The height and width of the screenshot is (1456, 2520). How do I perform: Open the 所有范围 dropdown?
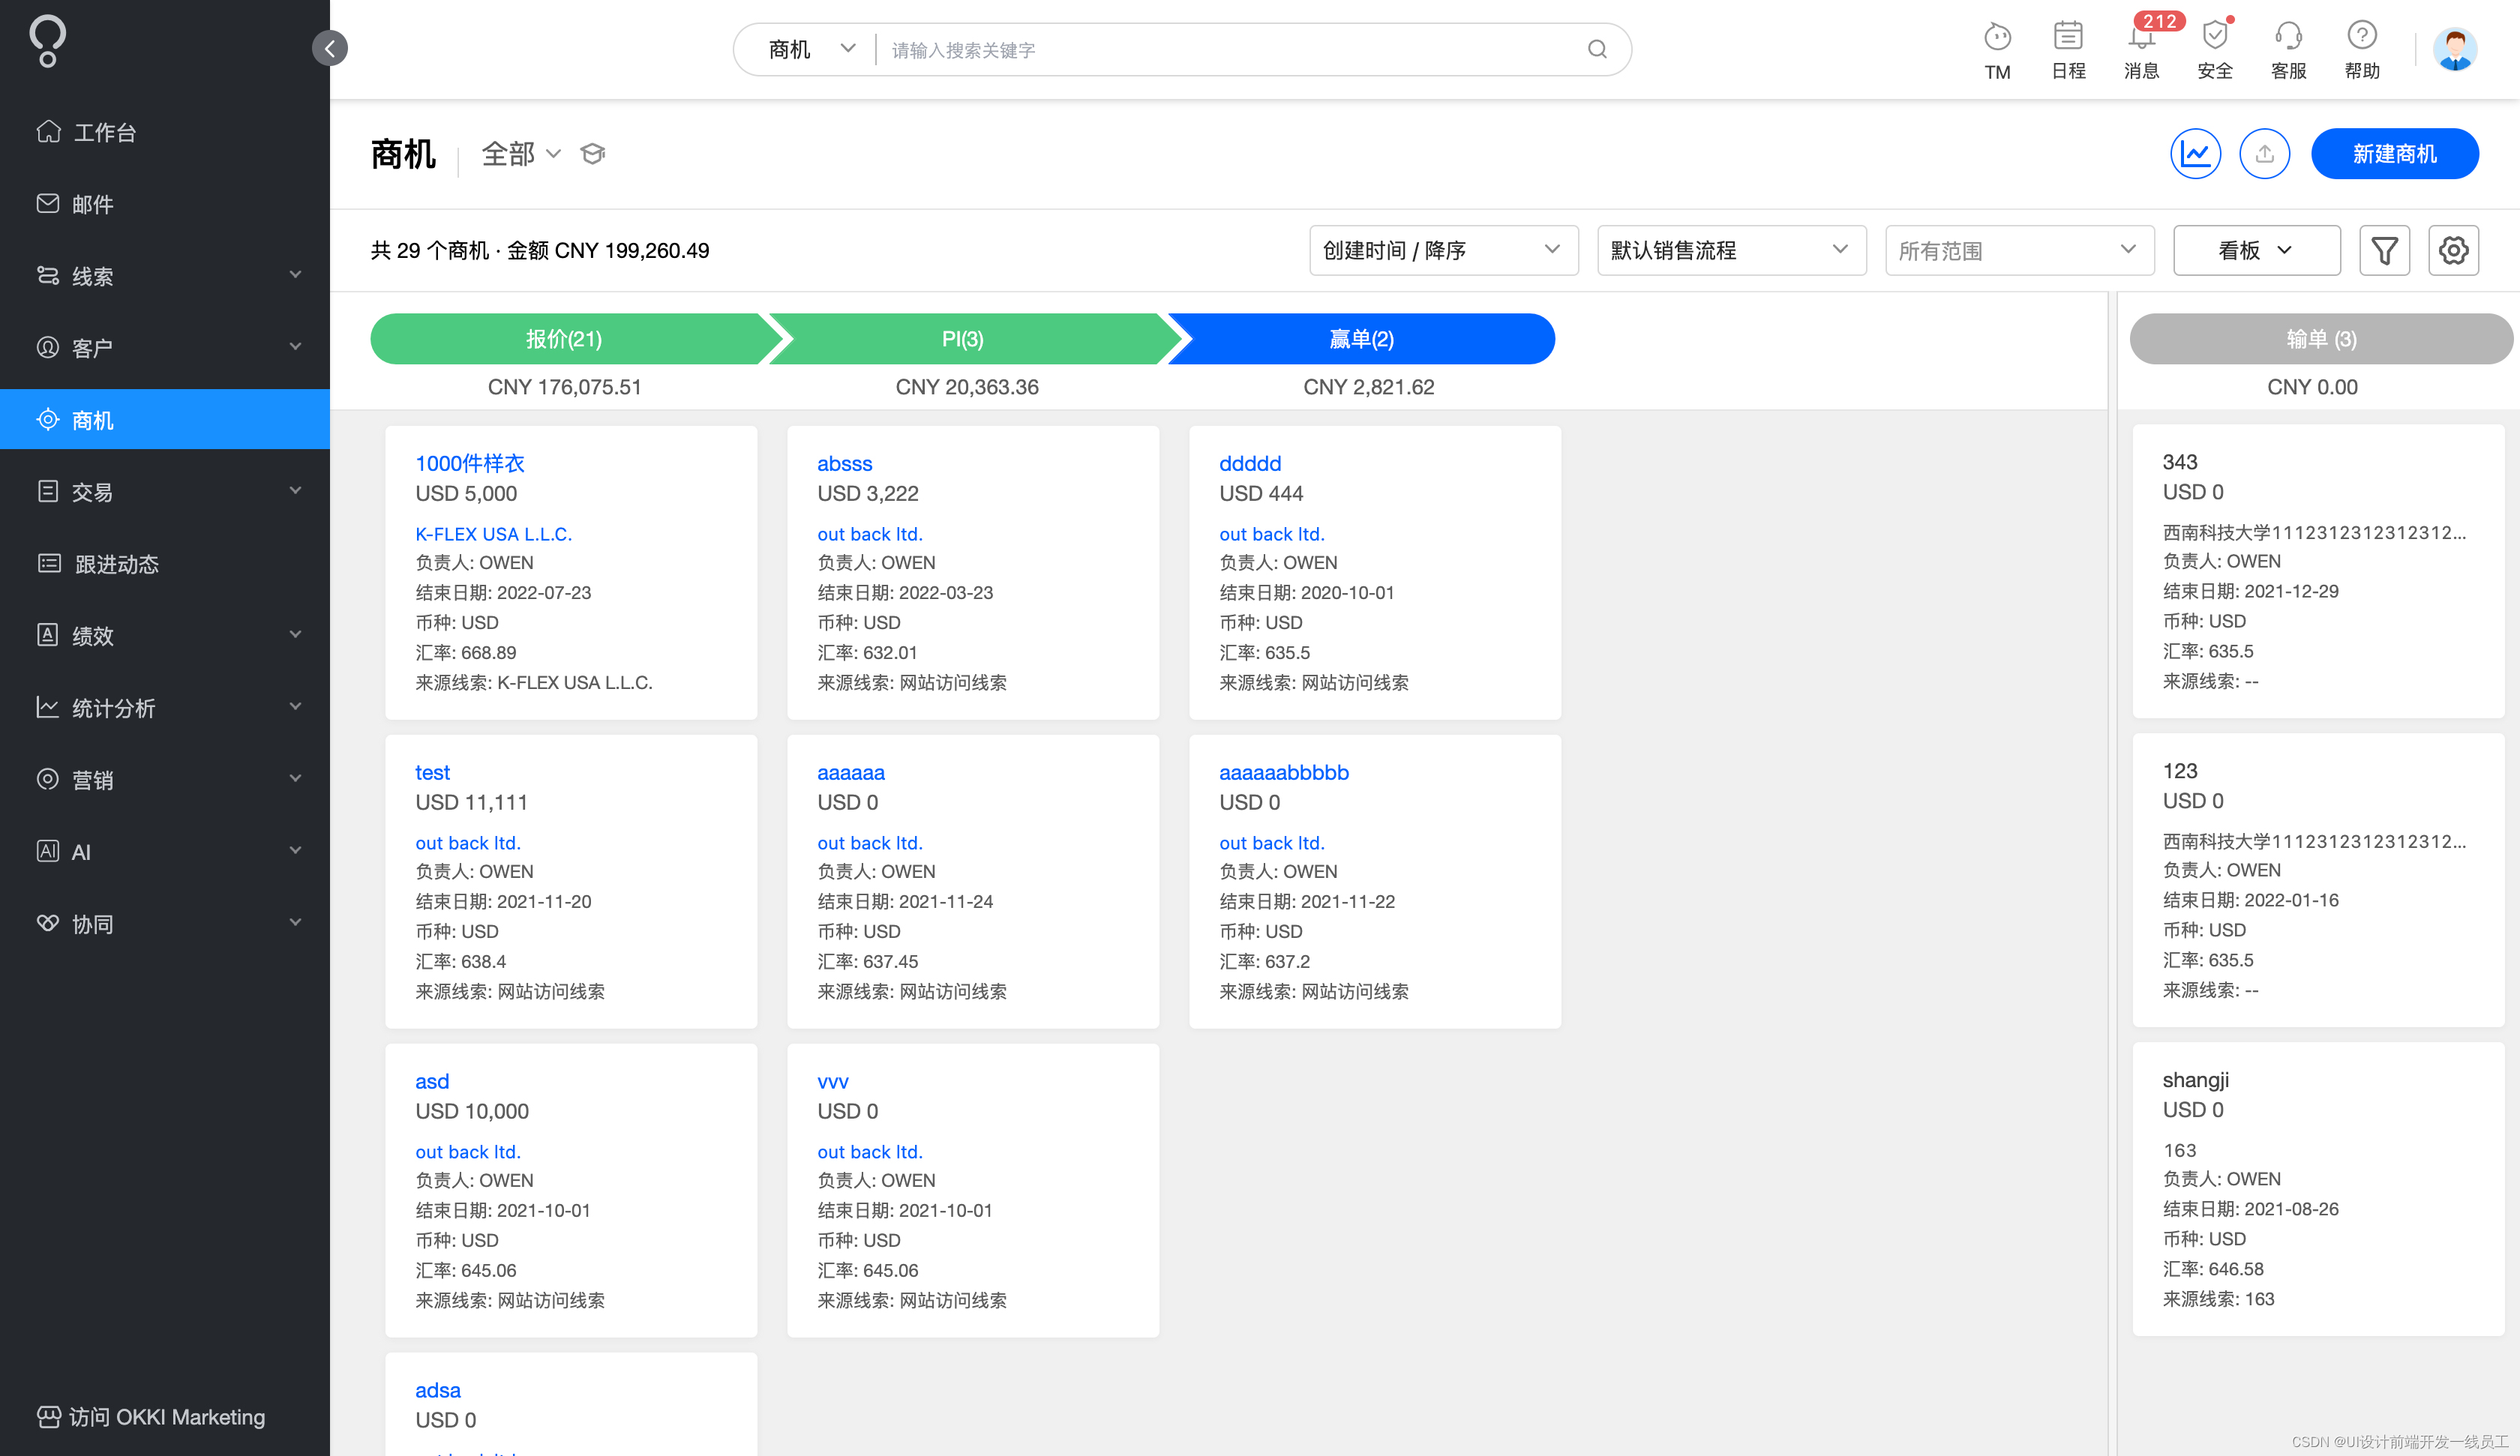click(2020, 250)
